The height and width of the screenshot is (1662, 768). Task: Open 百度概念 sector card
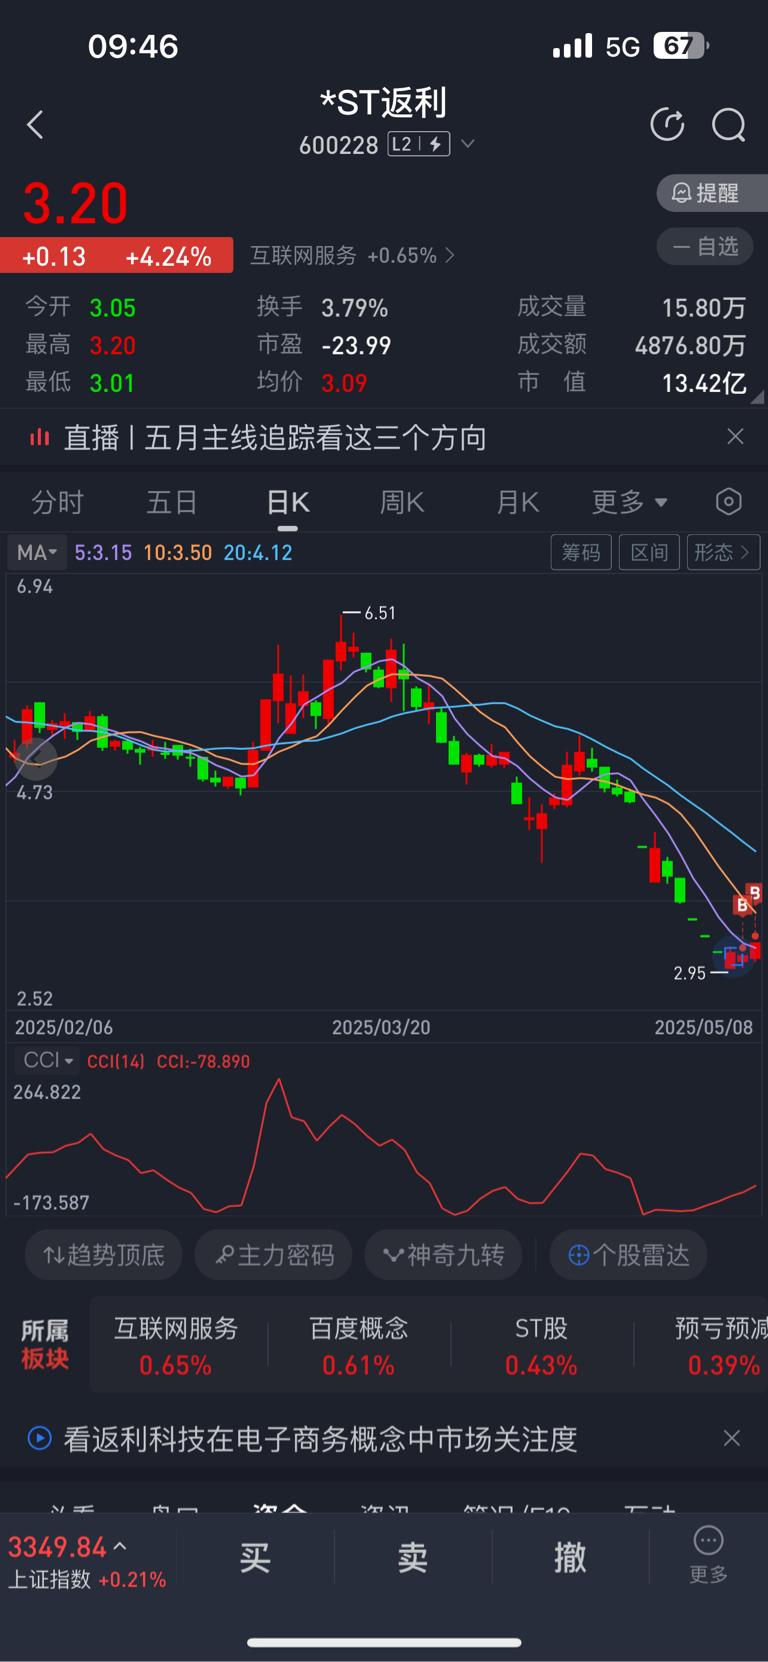[359, 1346]
